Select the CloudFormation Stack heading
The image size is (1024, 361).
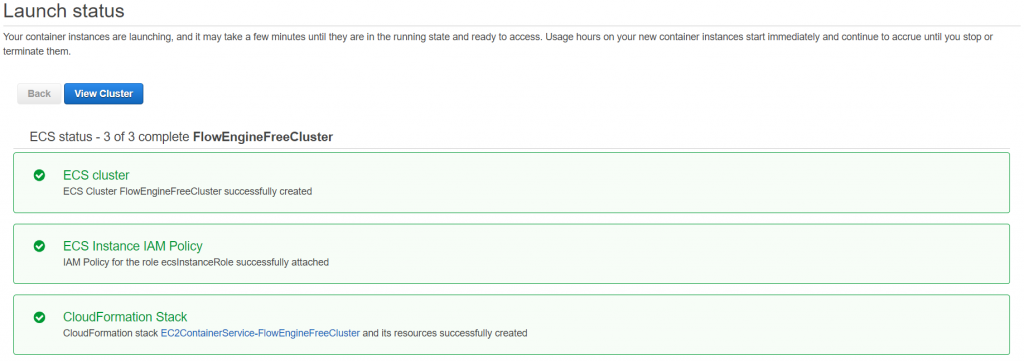[x=125, y=317]
